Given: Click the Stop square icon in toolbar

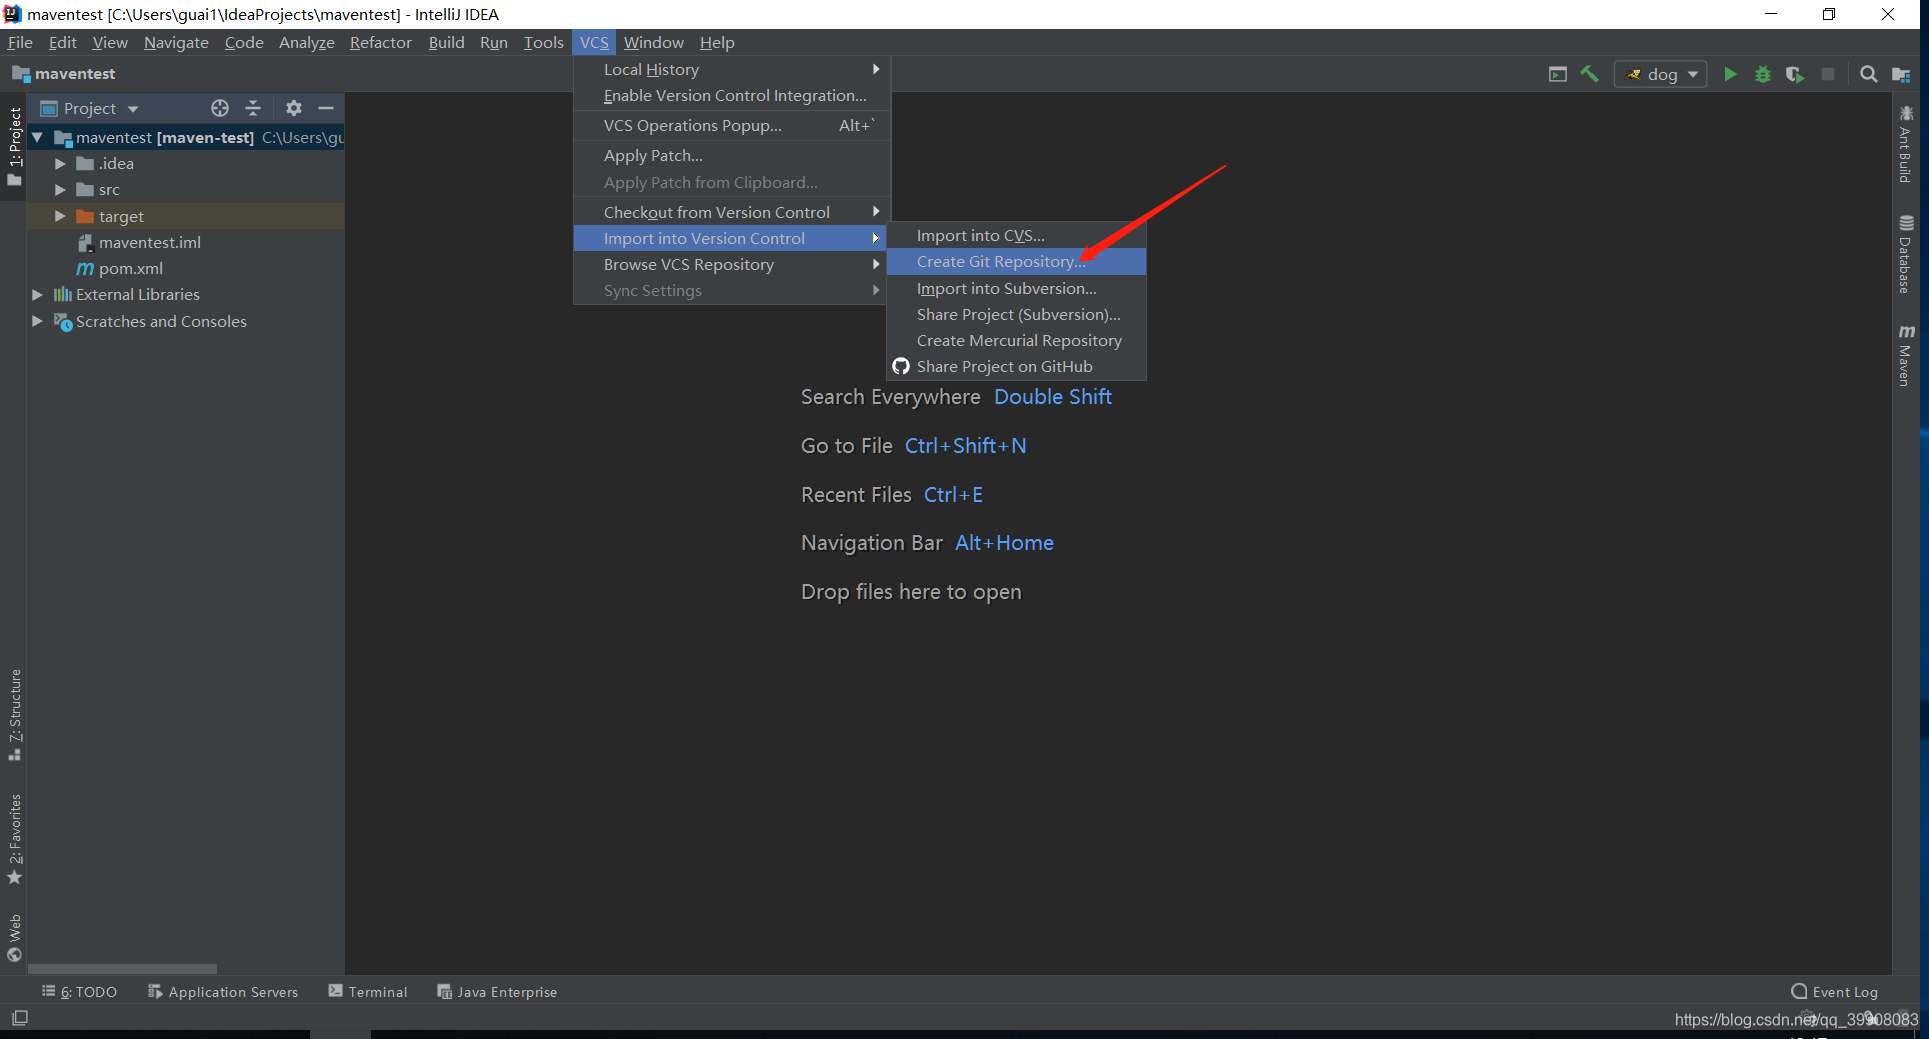Looking at the screenshot, I should click(x=1828, y=74).
